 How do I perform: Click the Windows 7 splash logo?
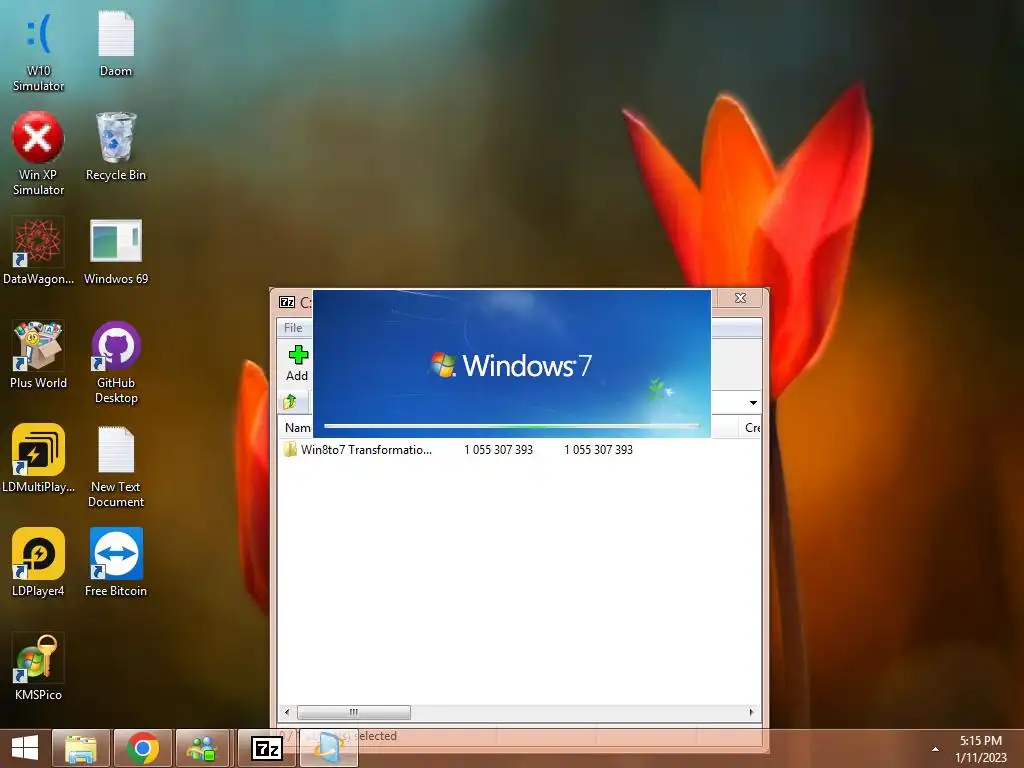pyautogui.click(x=511, y=365)
